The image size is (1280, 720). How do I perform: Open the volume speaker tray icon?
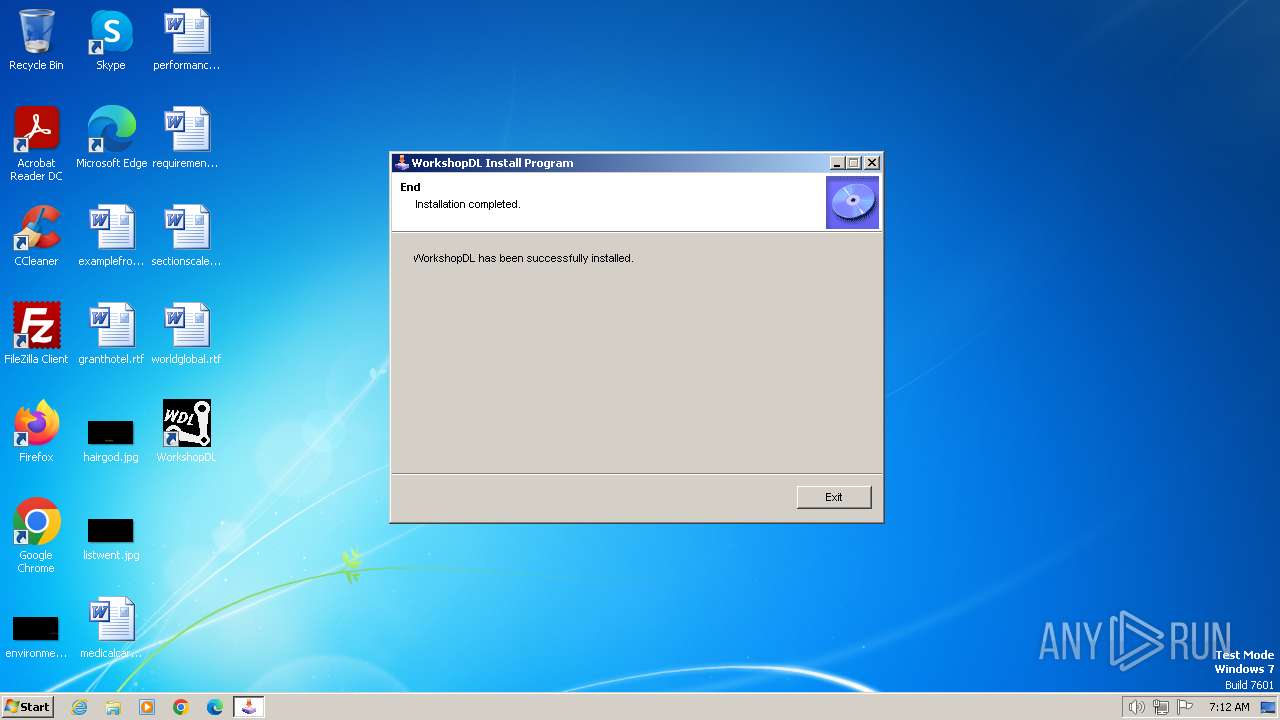[x=1136, y=707]
